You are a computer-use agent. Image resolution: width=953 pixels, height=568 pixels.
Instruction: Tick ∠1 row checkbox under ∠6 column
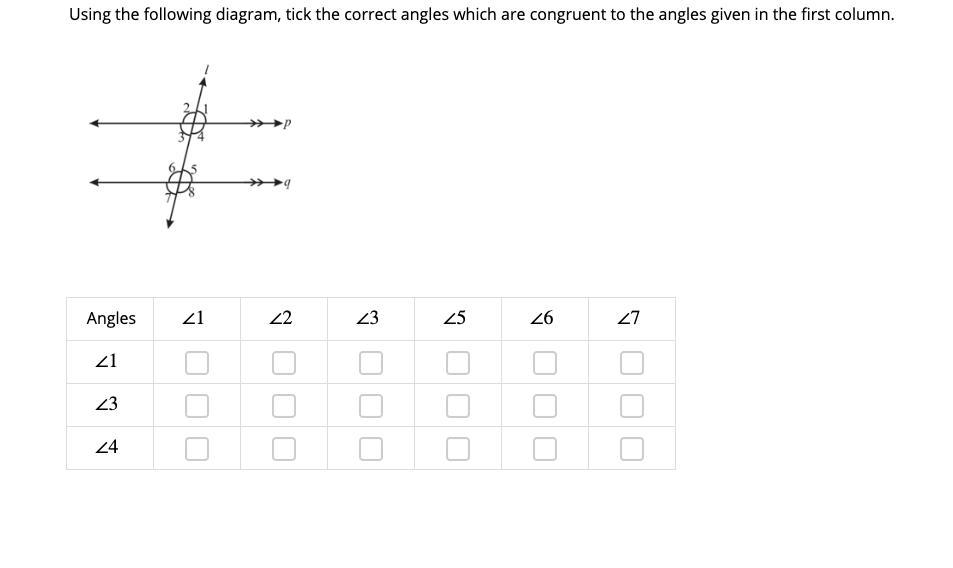coord(545,363)
